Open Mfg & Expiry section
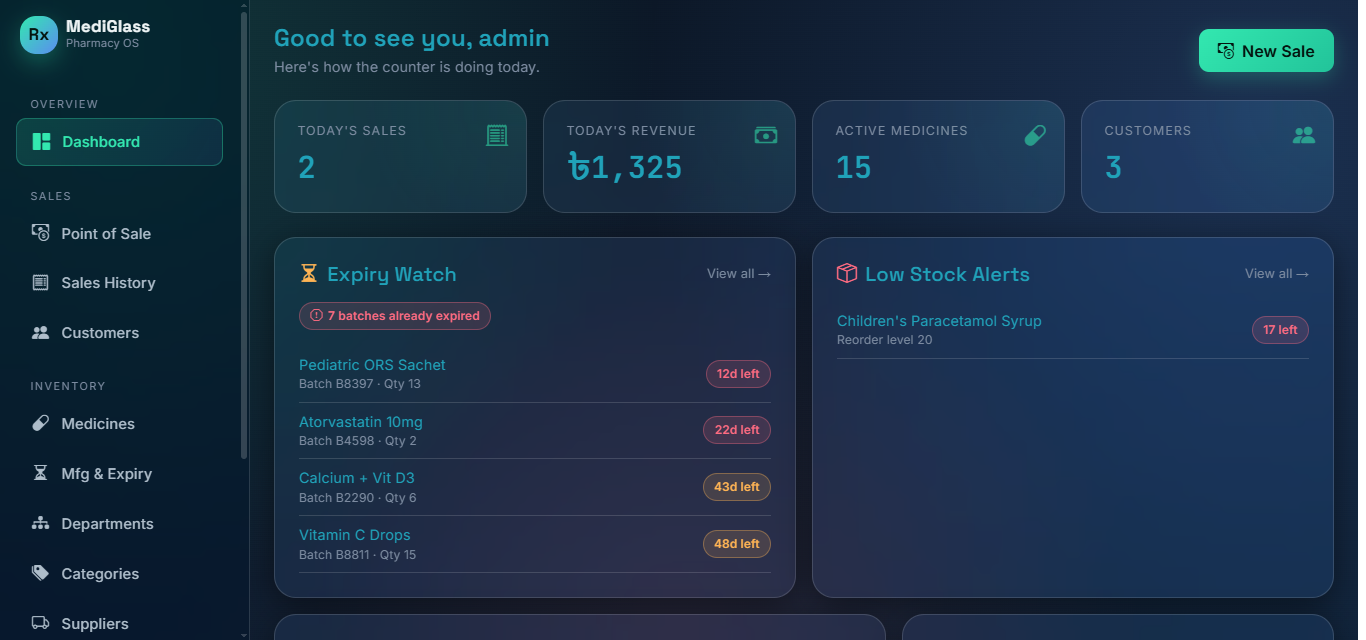1366x640 pixels. pos(119,474)
